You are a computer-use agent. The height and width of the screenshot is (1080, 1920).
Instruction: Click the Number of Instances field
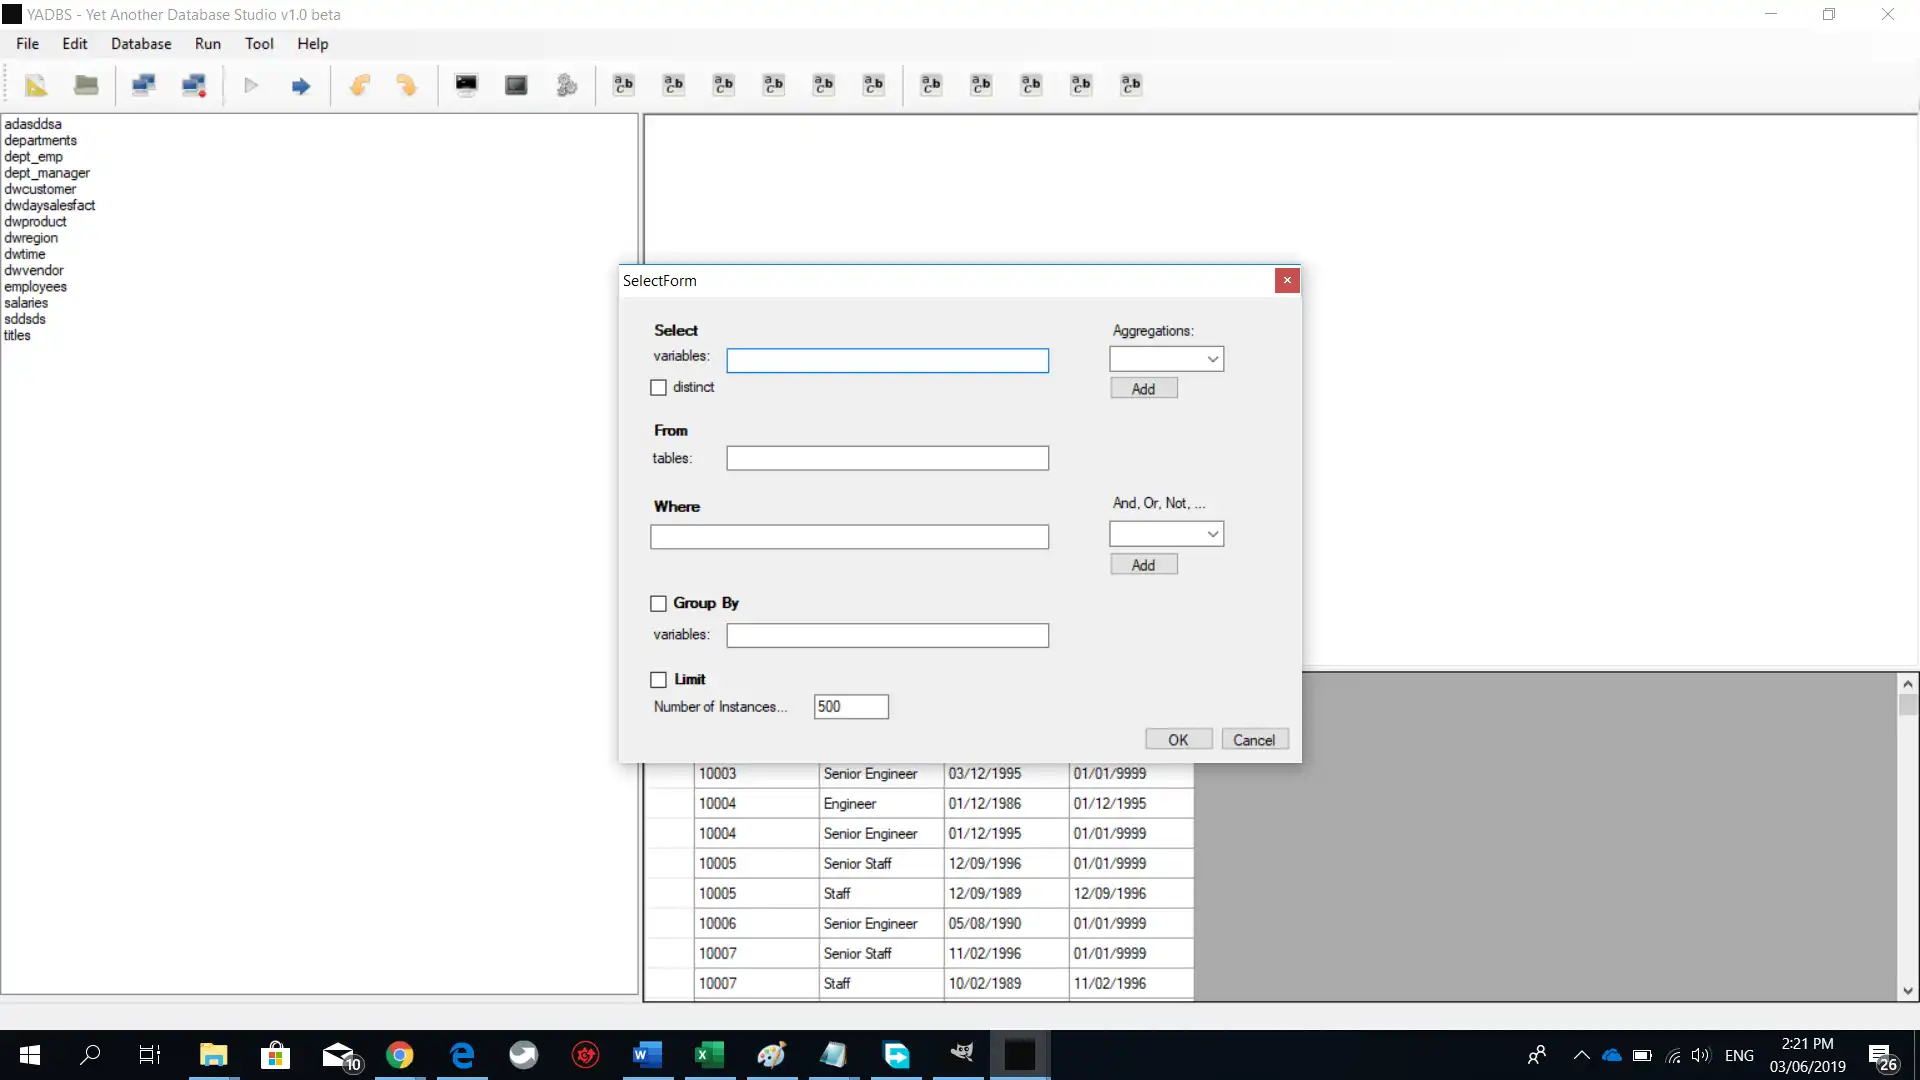click(x=850, y=707)
